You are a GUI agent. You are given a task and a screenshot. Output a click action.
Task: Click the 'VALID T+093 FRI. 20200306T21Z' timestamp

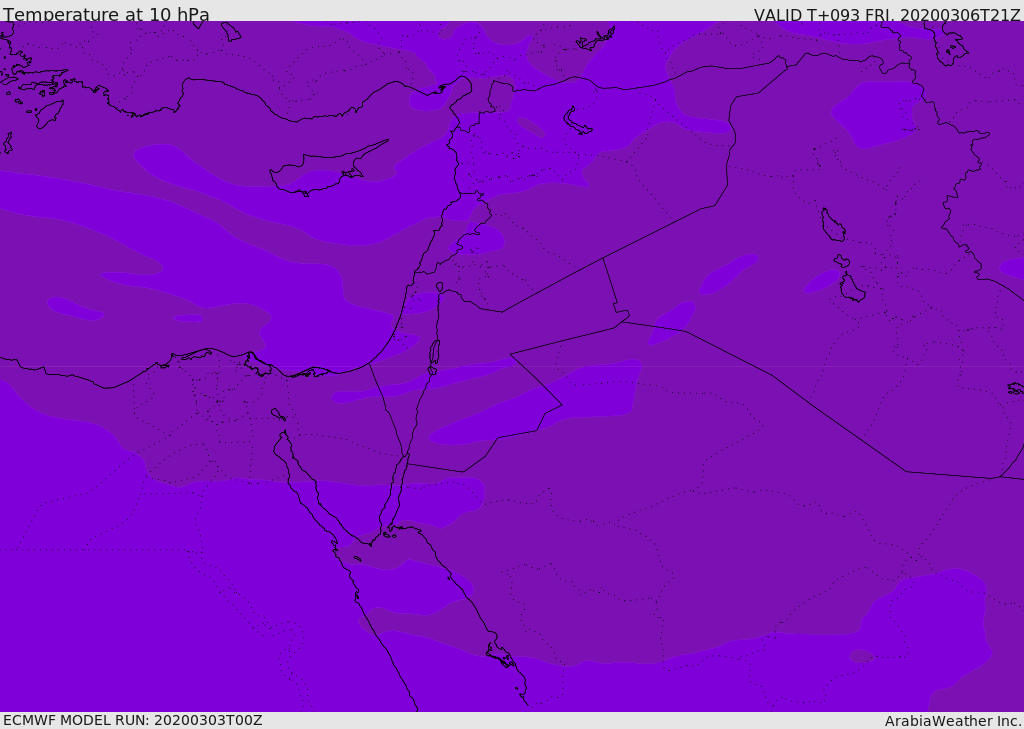point(887,15)
